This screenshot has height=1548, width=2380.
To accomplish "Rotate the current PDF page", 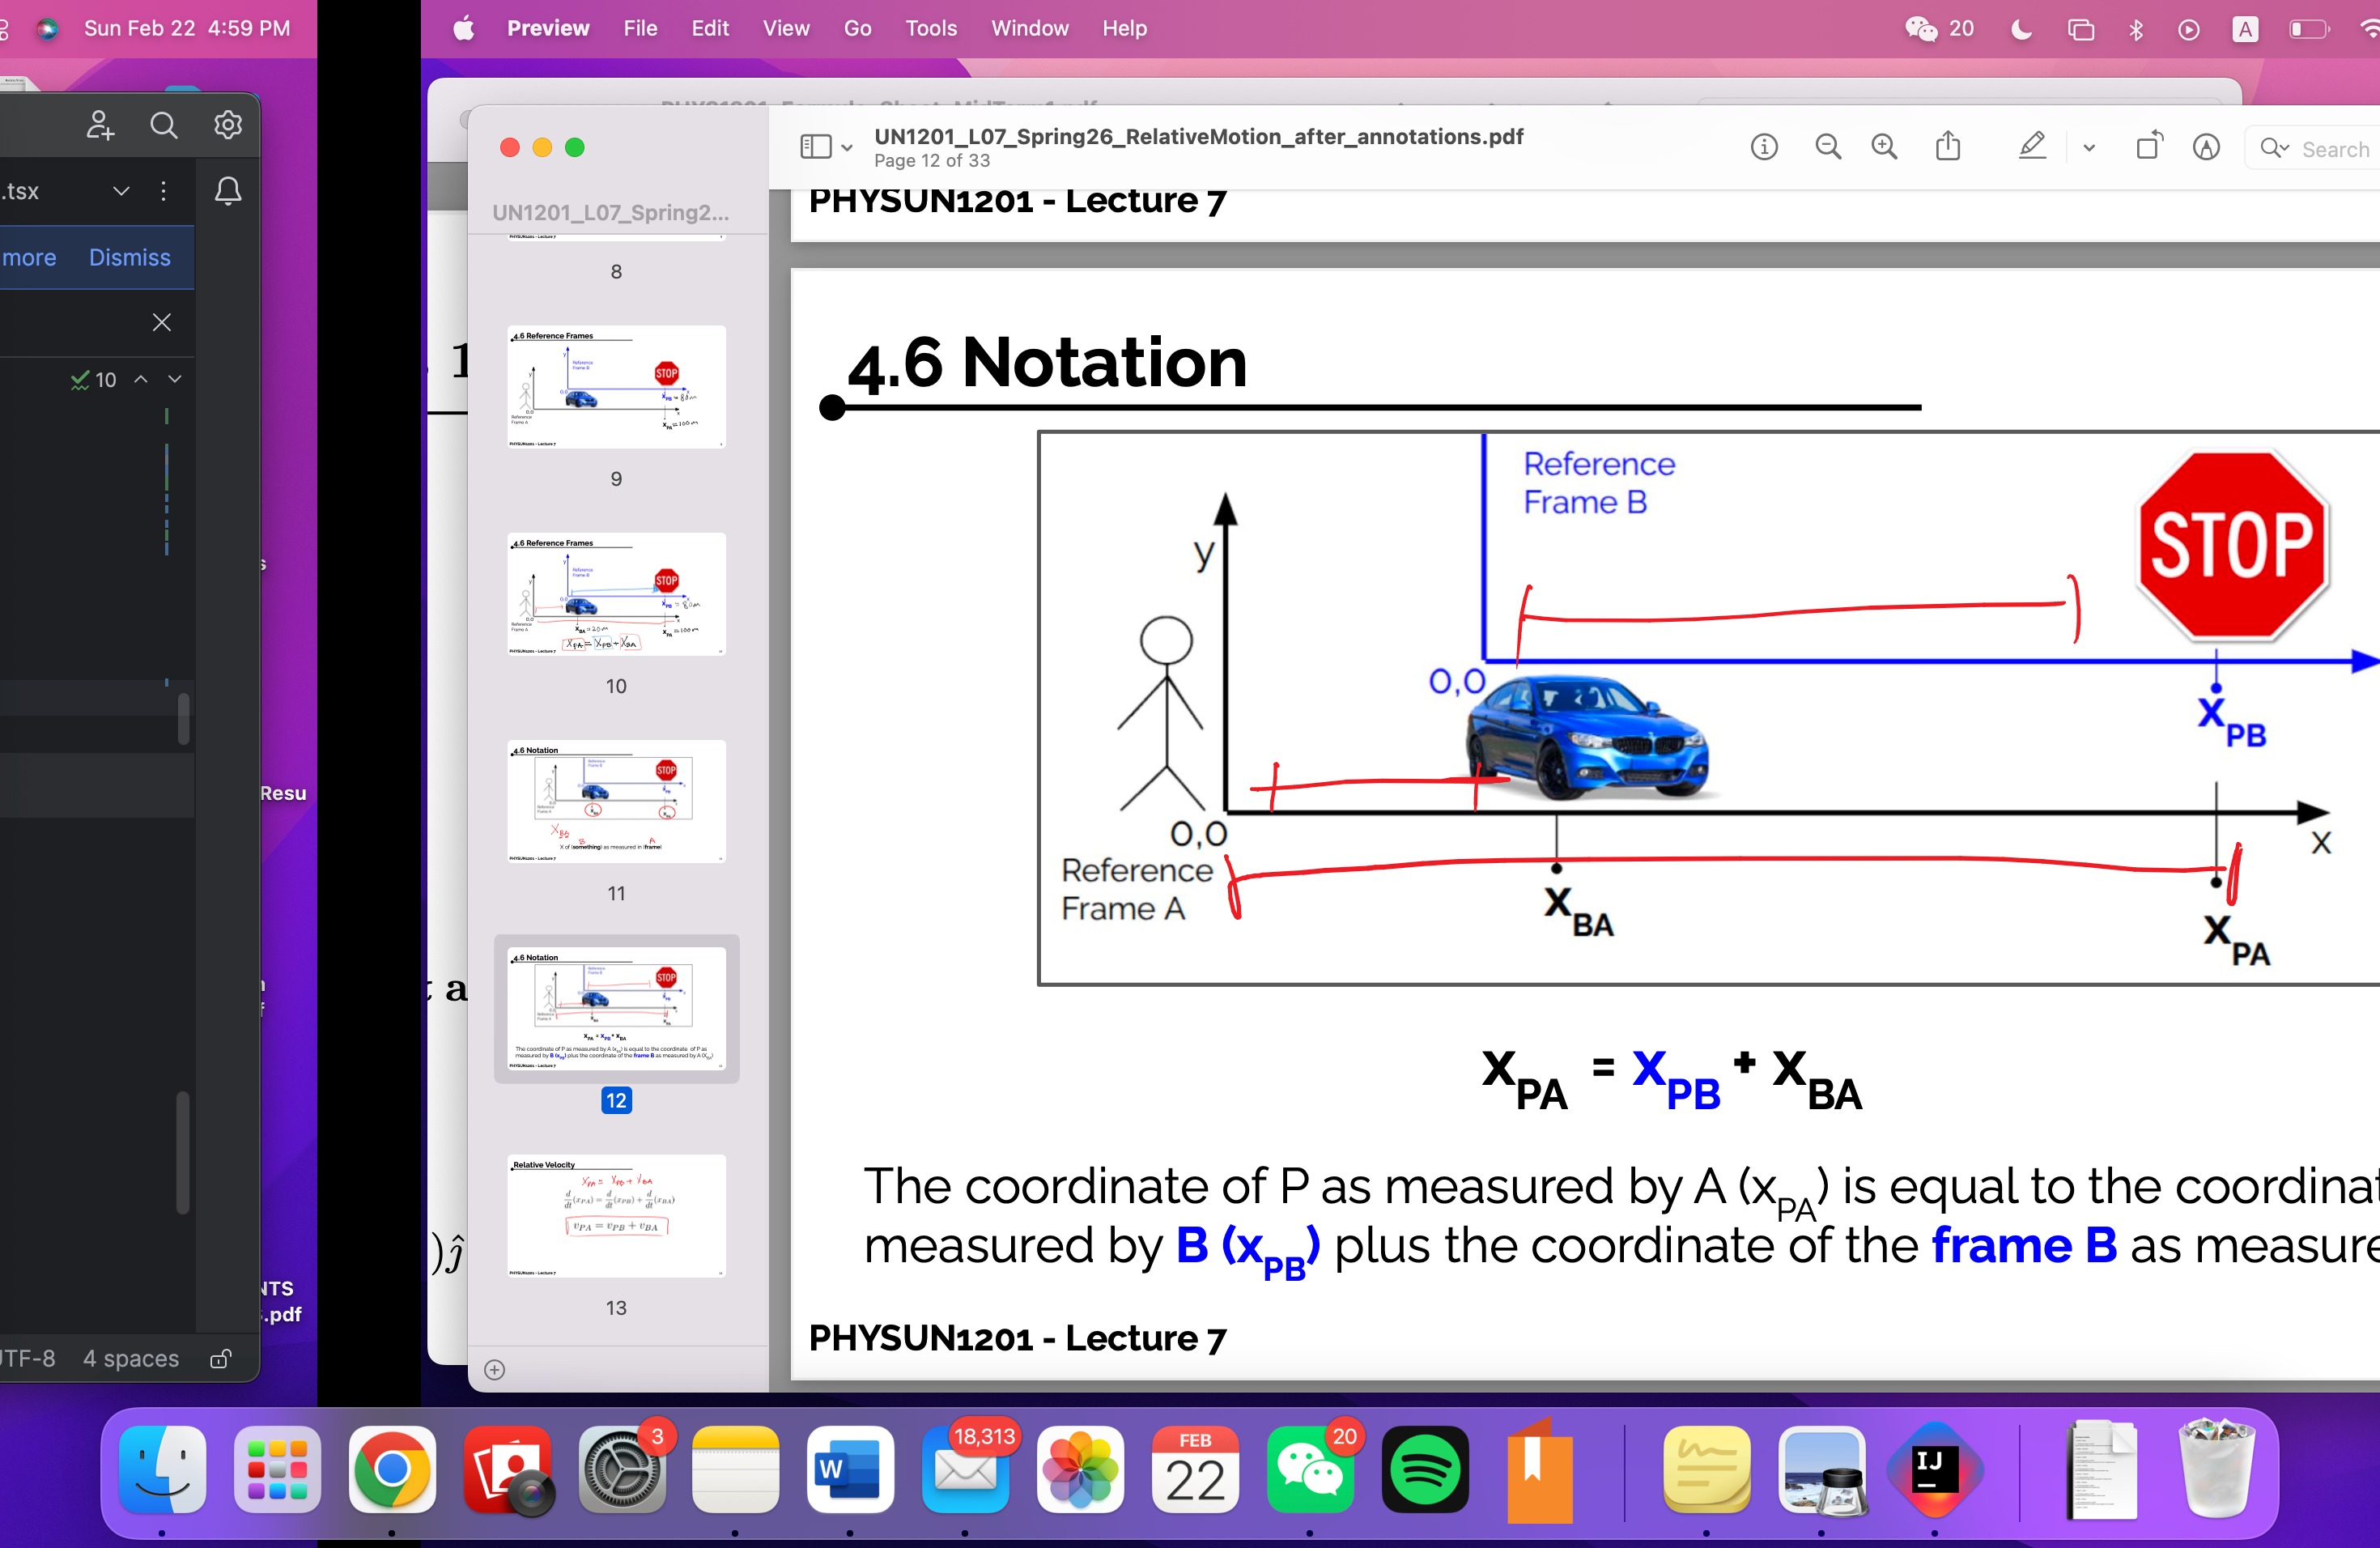I will pos(2150,146).
